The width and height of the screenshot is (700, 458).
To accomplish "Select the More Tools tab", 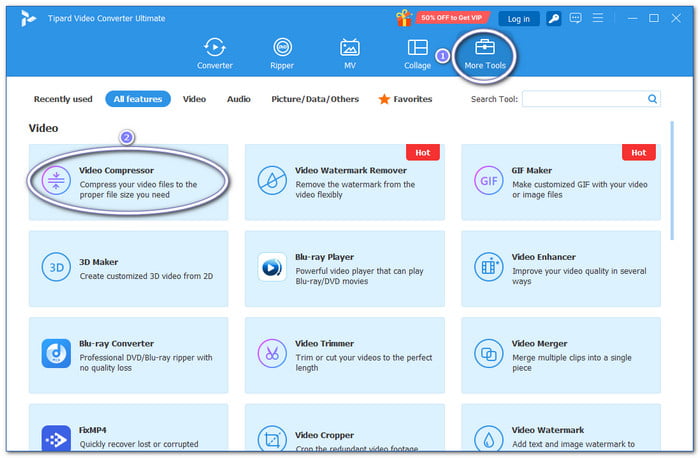I will 485,54.
